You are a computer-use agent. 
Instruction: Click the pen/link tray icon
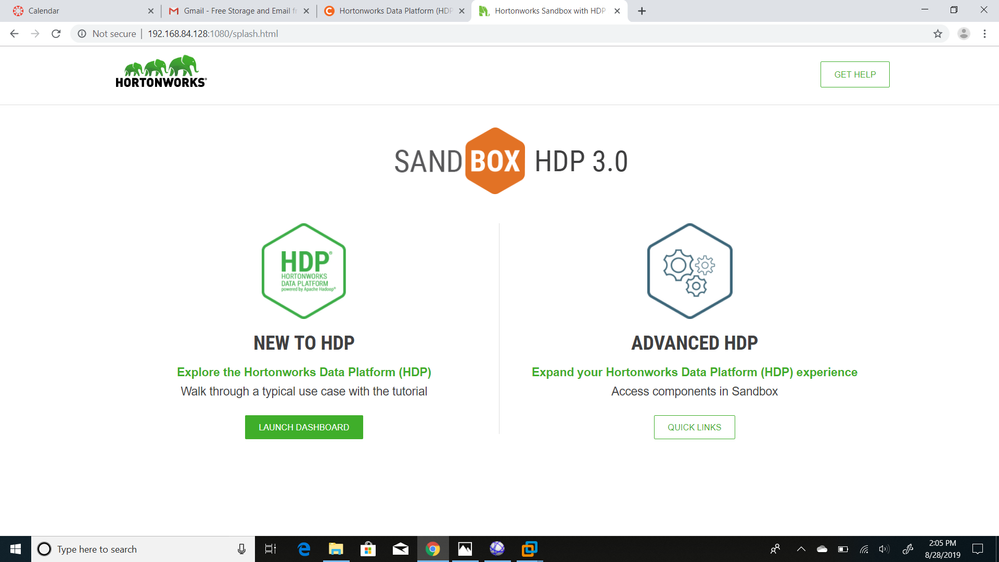coord(908,549)
